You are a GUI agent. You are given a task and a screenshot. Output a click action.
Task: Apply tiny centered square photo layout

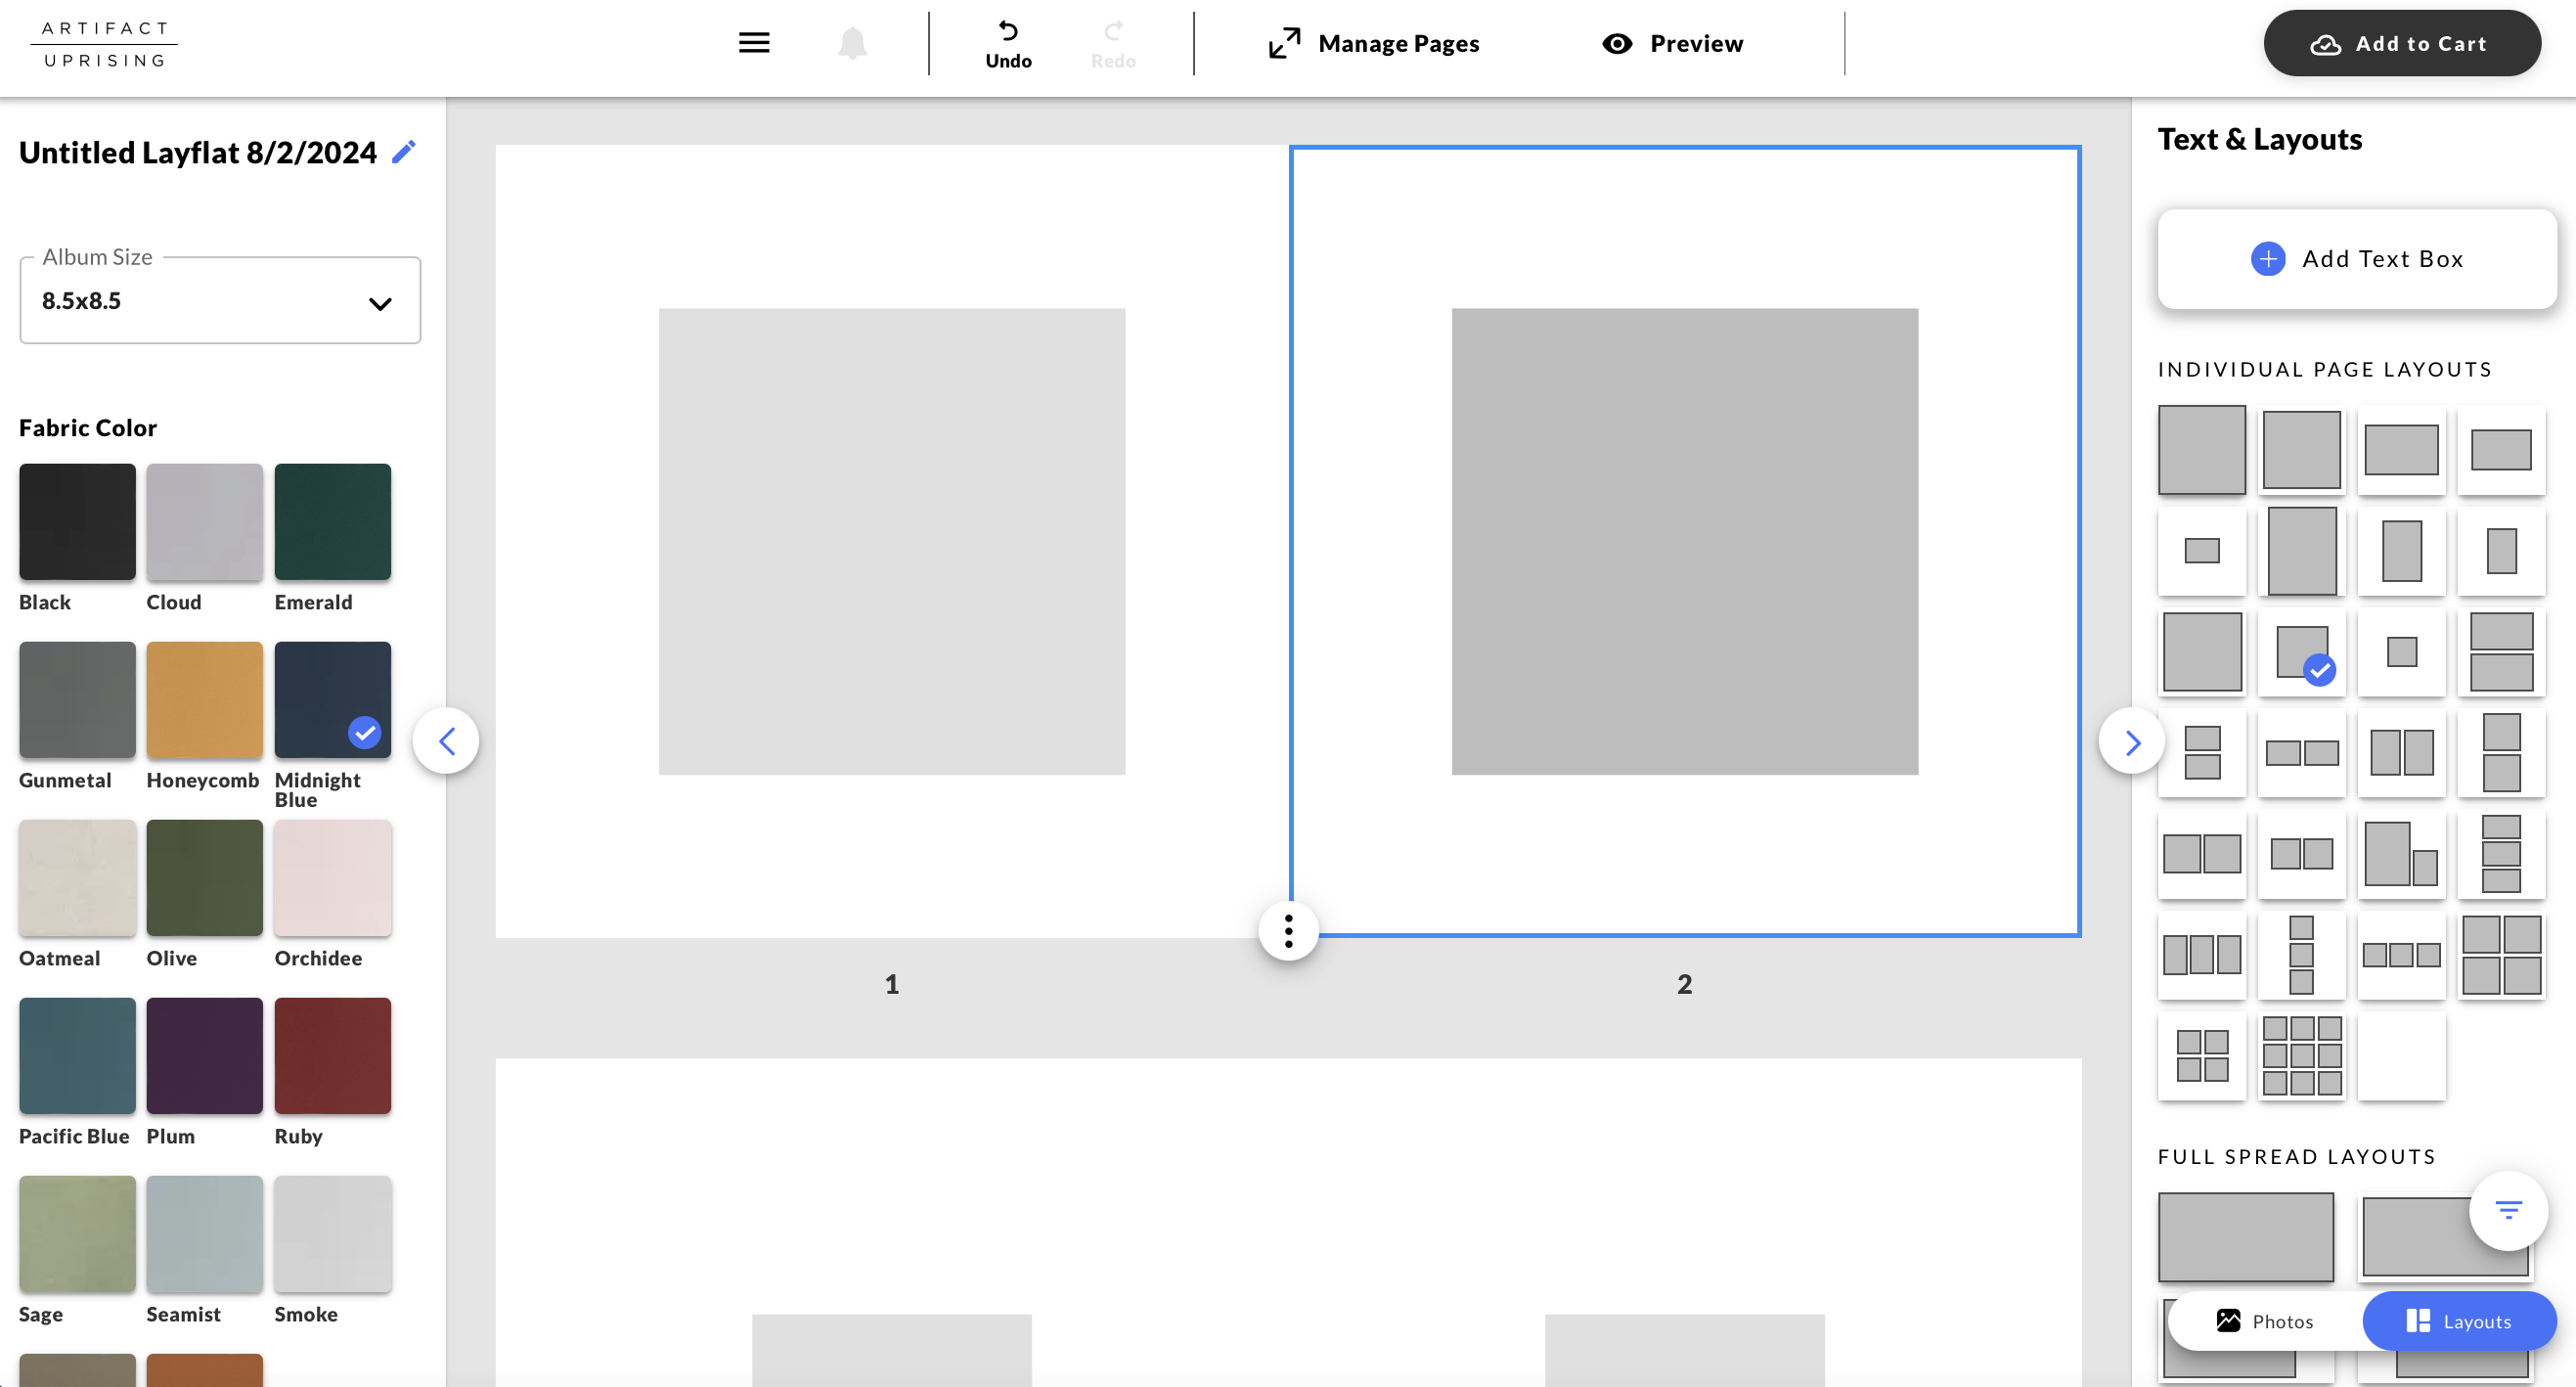2401,652
